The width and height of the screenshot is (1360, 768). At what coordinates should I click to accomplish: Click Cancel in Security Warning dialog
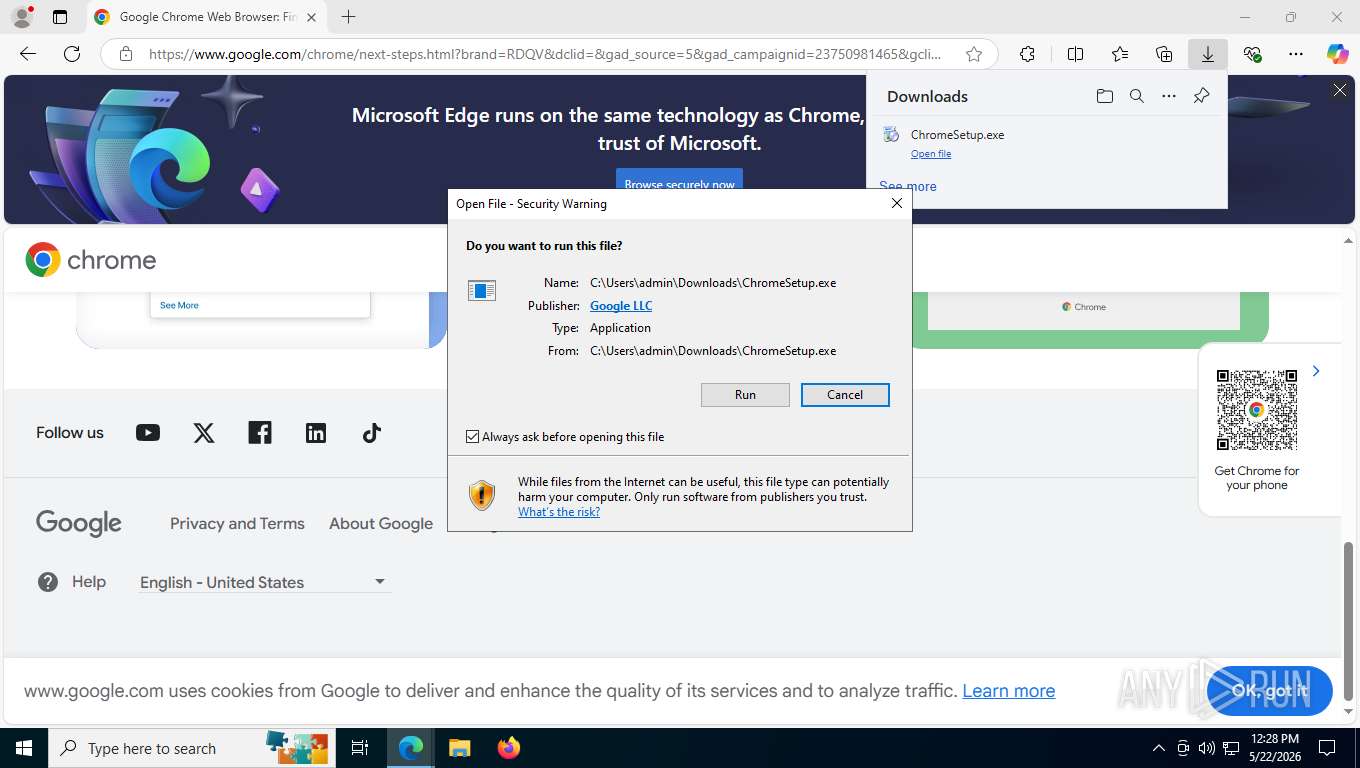tap(845, 395)
